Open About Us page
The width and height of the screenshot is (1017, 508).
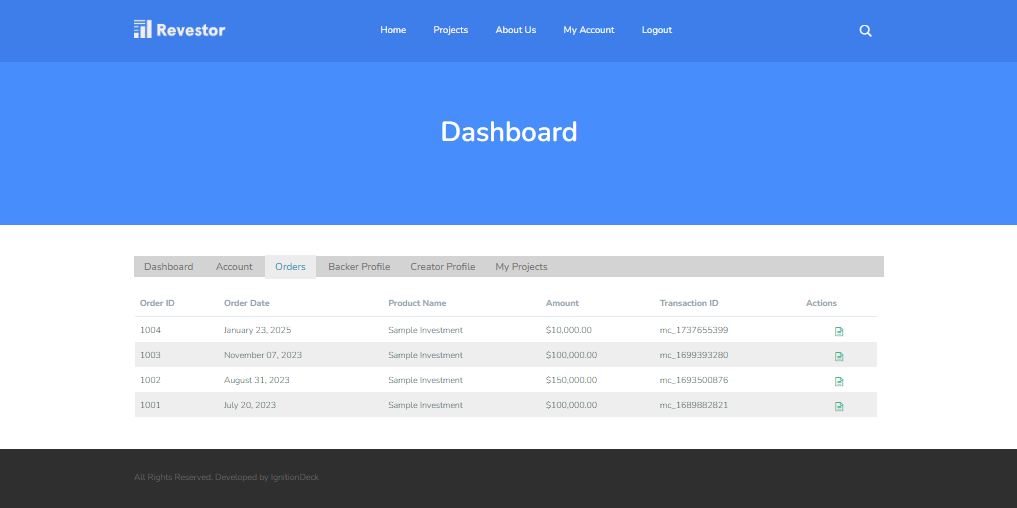pos(516,30)
